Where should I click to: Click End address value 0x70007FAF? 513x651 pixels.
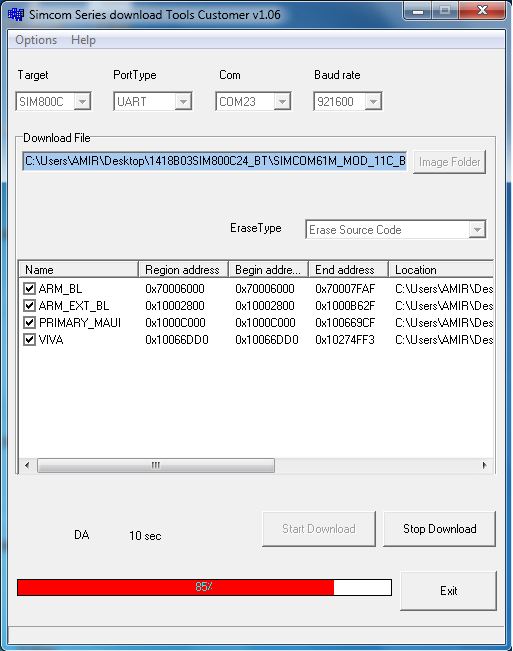tap(345, 289)
